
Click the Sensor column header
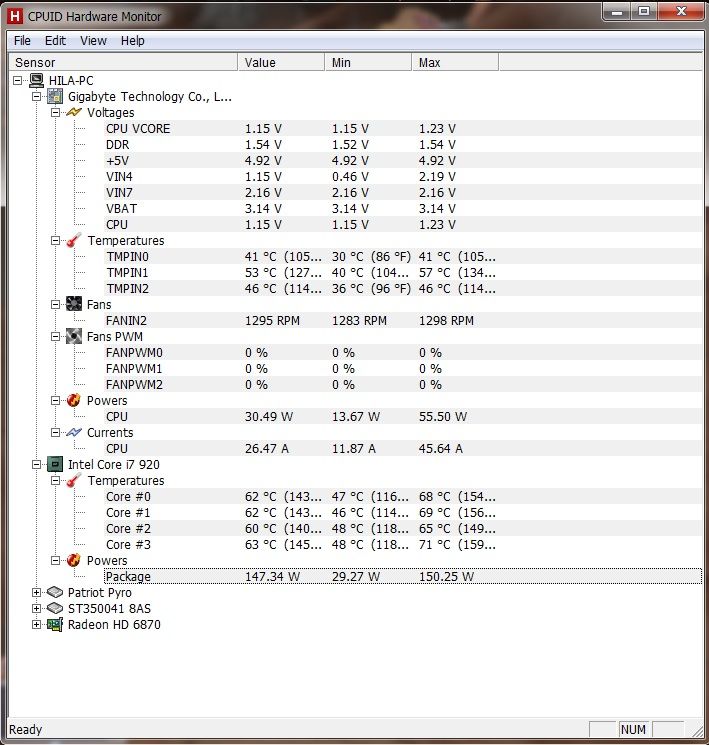pos(123,62)
